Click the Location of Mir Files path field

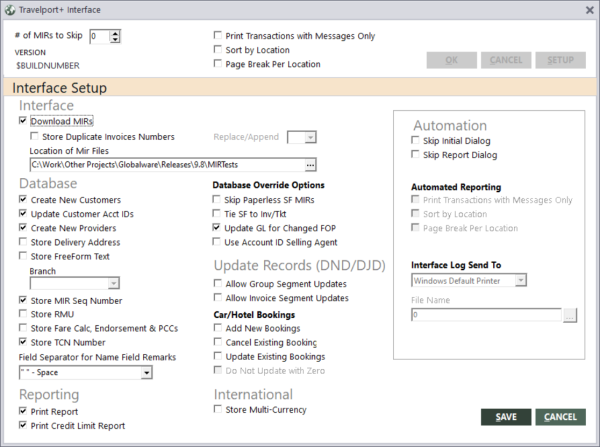167,165
